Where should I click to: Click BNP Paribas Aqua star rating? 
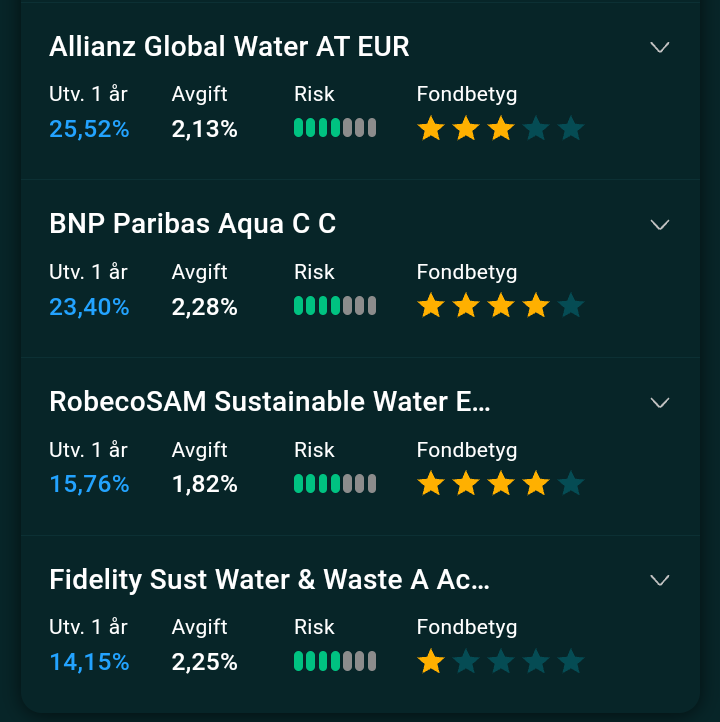500,306
